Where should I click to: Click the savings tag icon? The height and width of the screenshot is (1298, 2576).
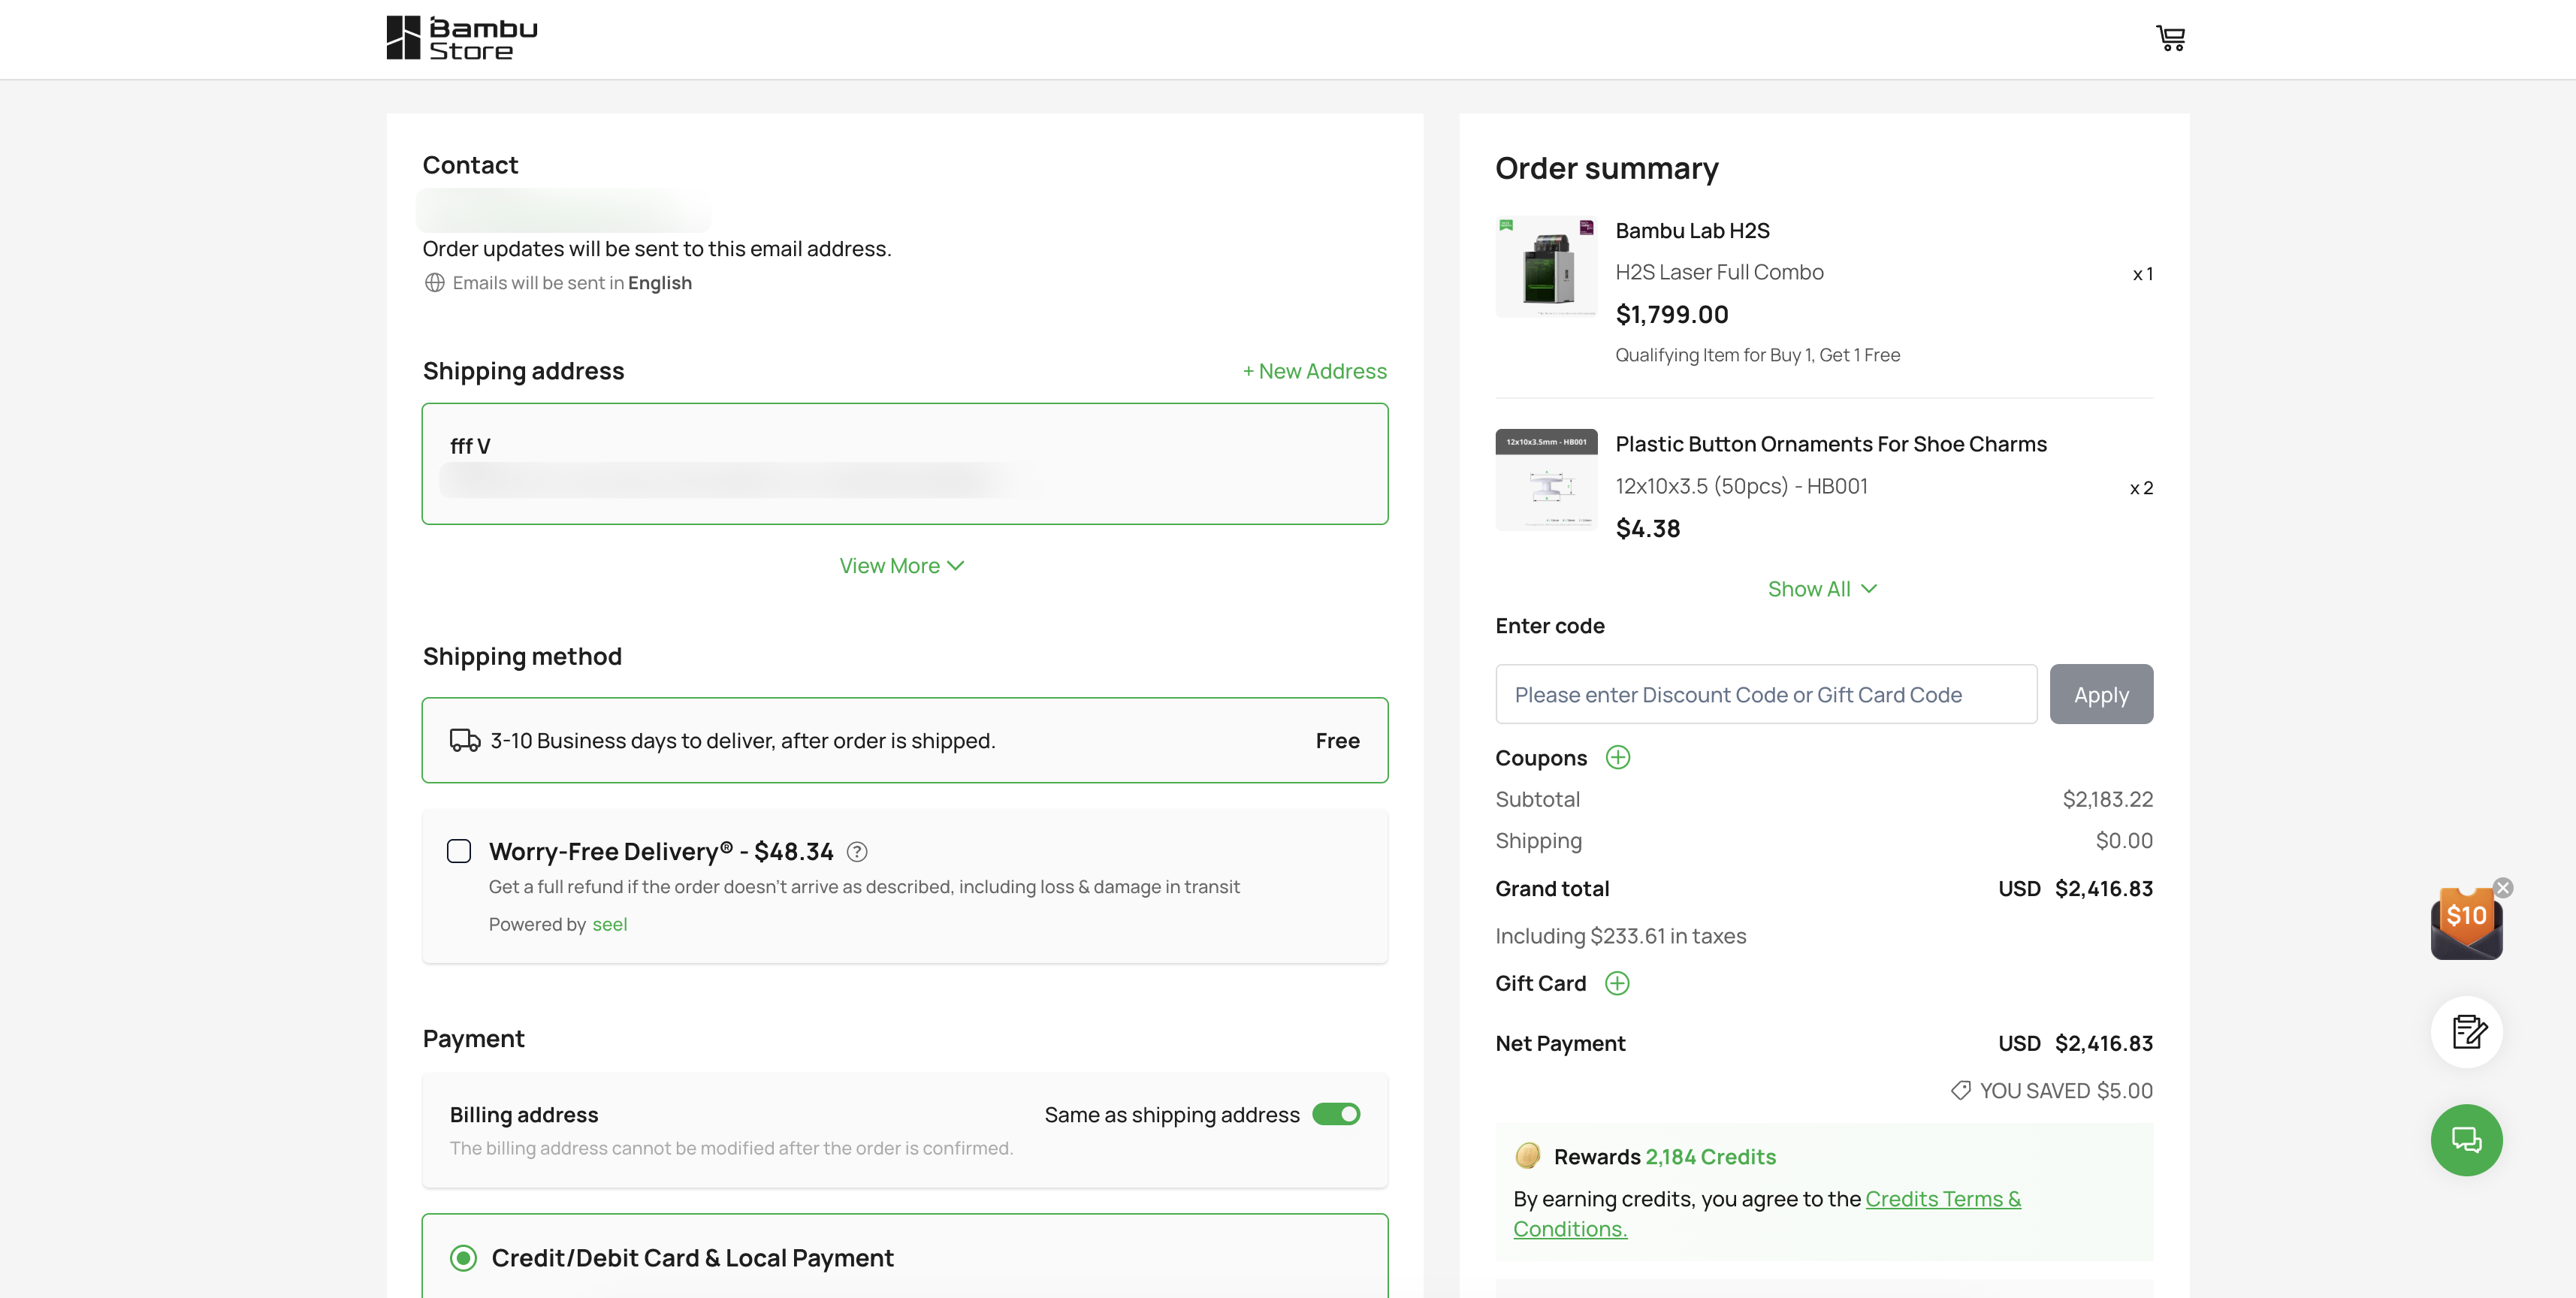(x=1961, y=1090)
